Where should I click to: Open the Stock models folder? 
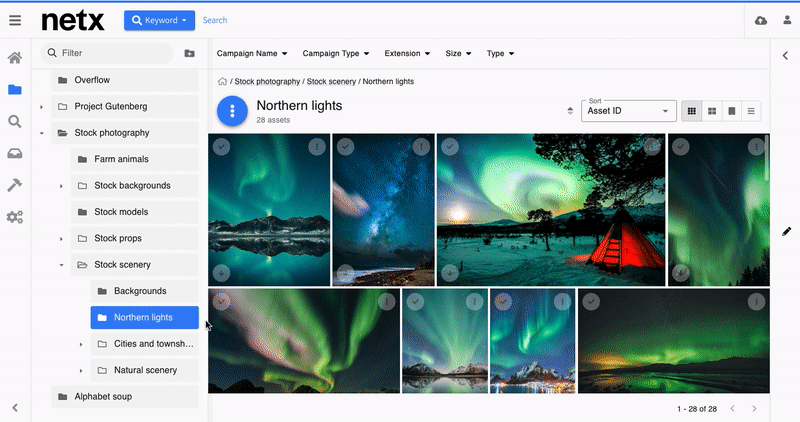click(x=135, y=212)
